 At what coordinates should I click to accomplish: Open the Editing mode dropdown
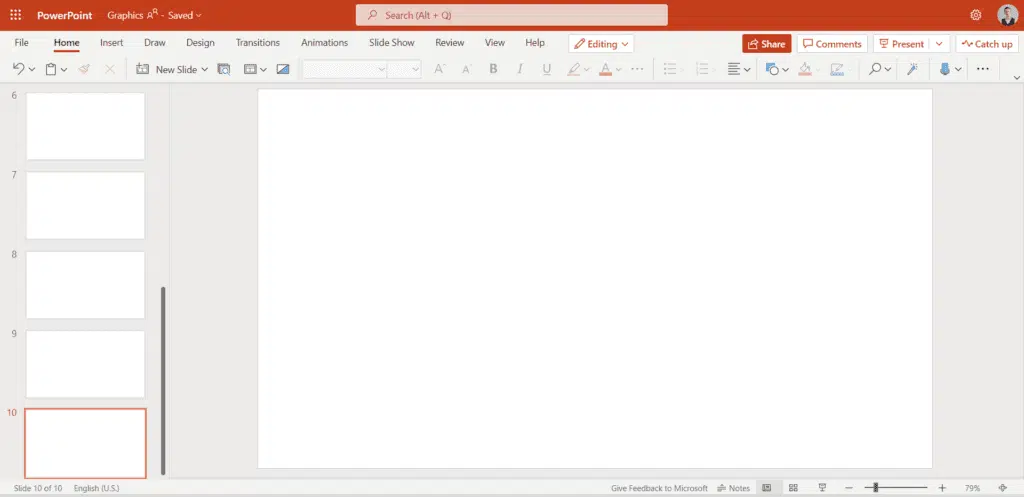(x=601, y=44)
